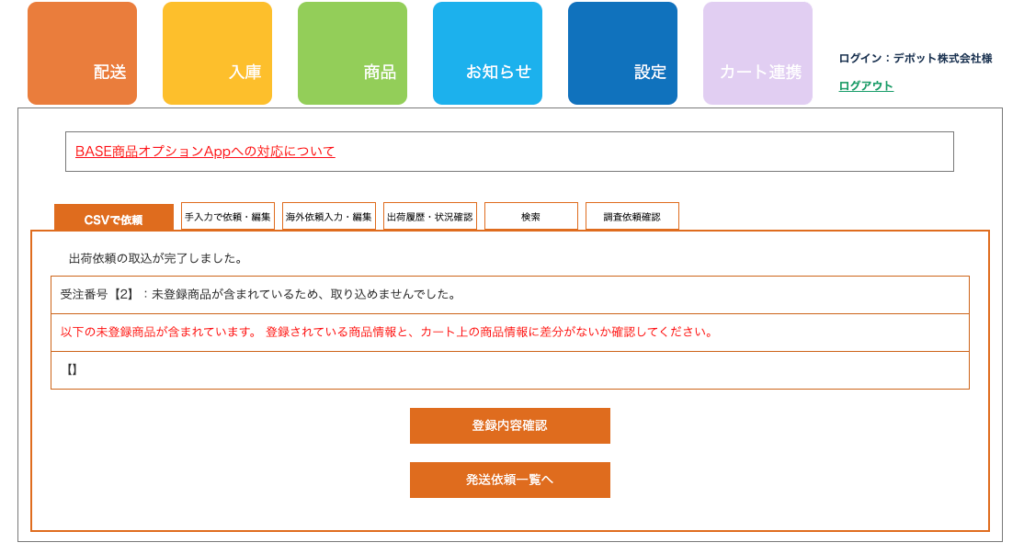Select the カート連携 tile

(x=757, y=54)
